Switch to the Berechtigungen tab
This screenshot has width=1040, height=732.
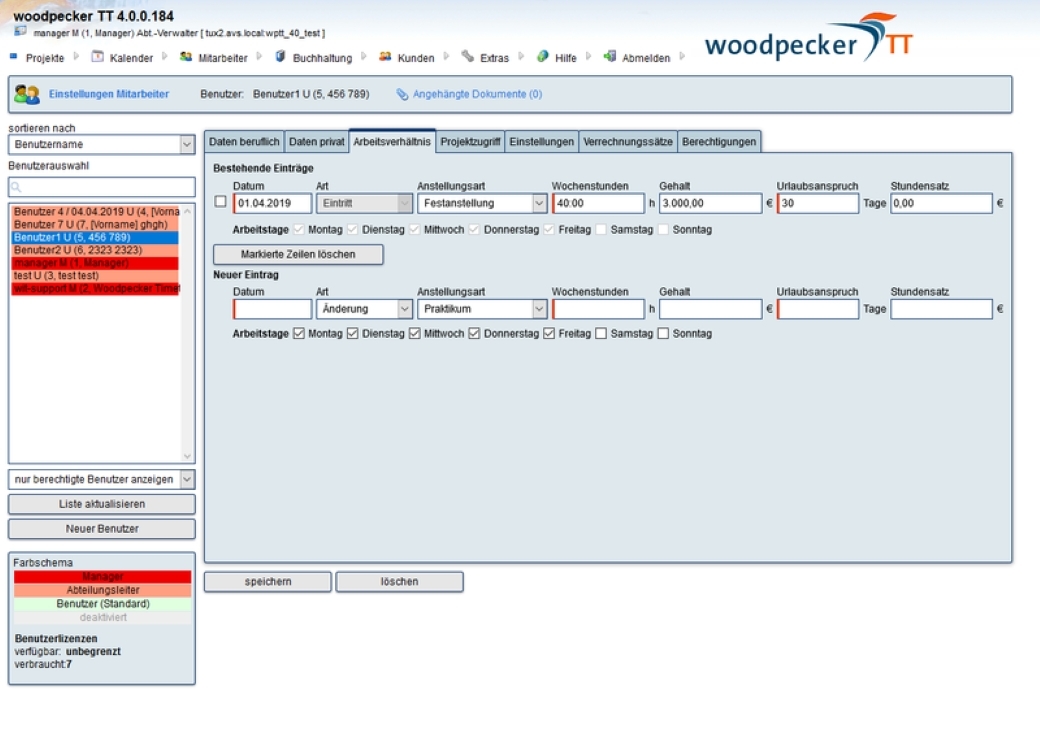tap(719, 142)
